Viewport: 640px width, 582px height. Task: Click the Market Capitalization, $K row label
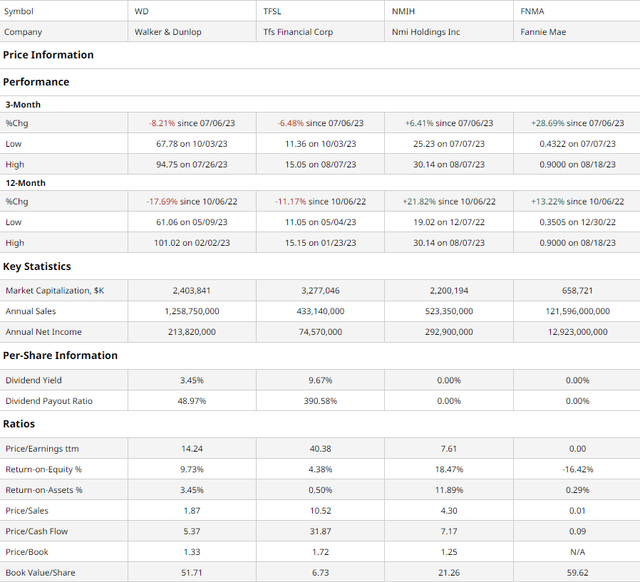[x=55, y=291]
